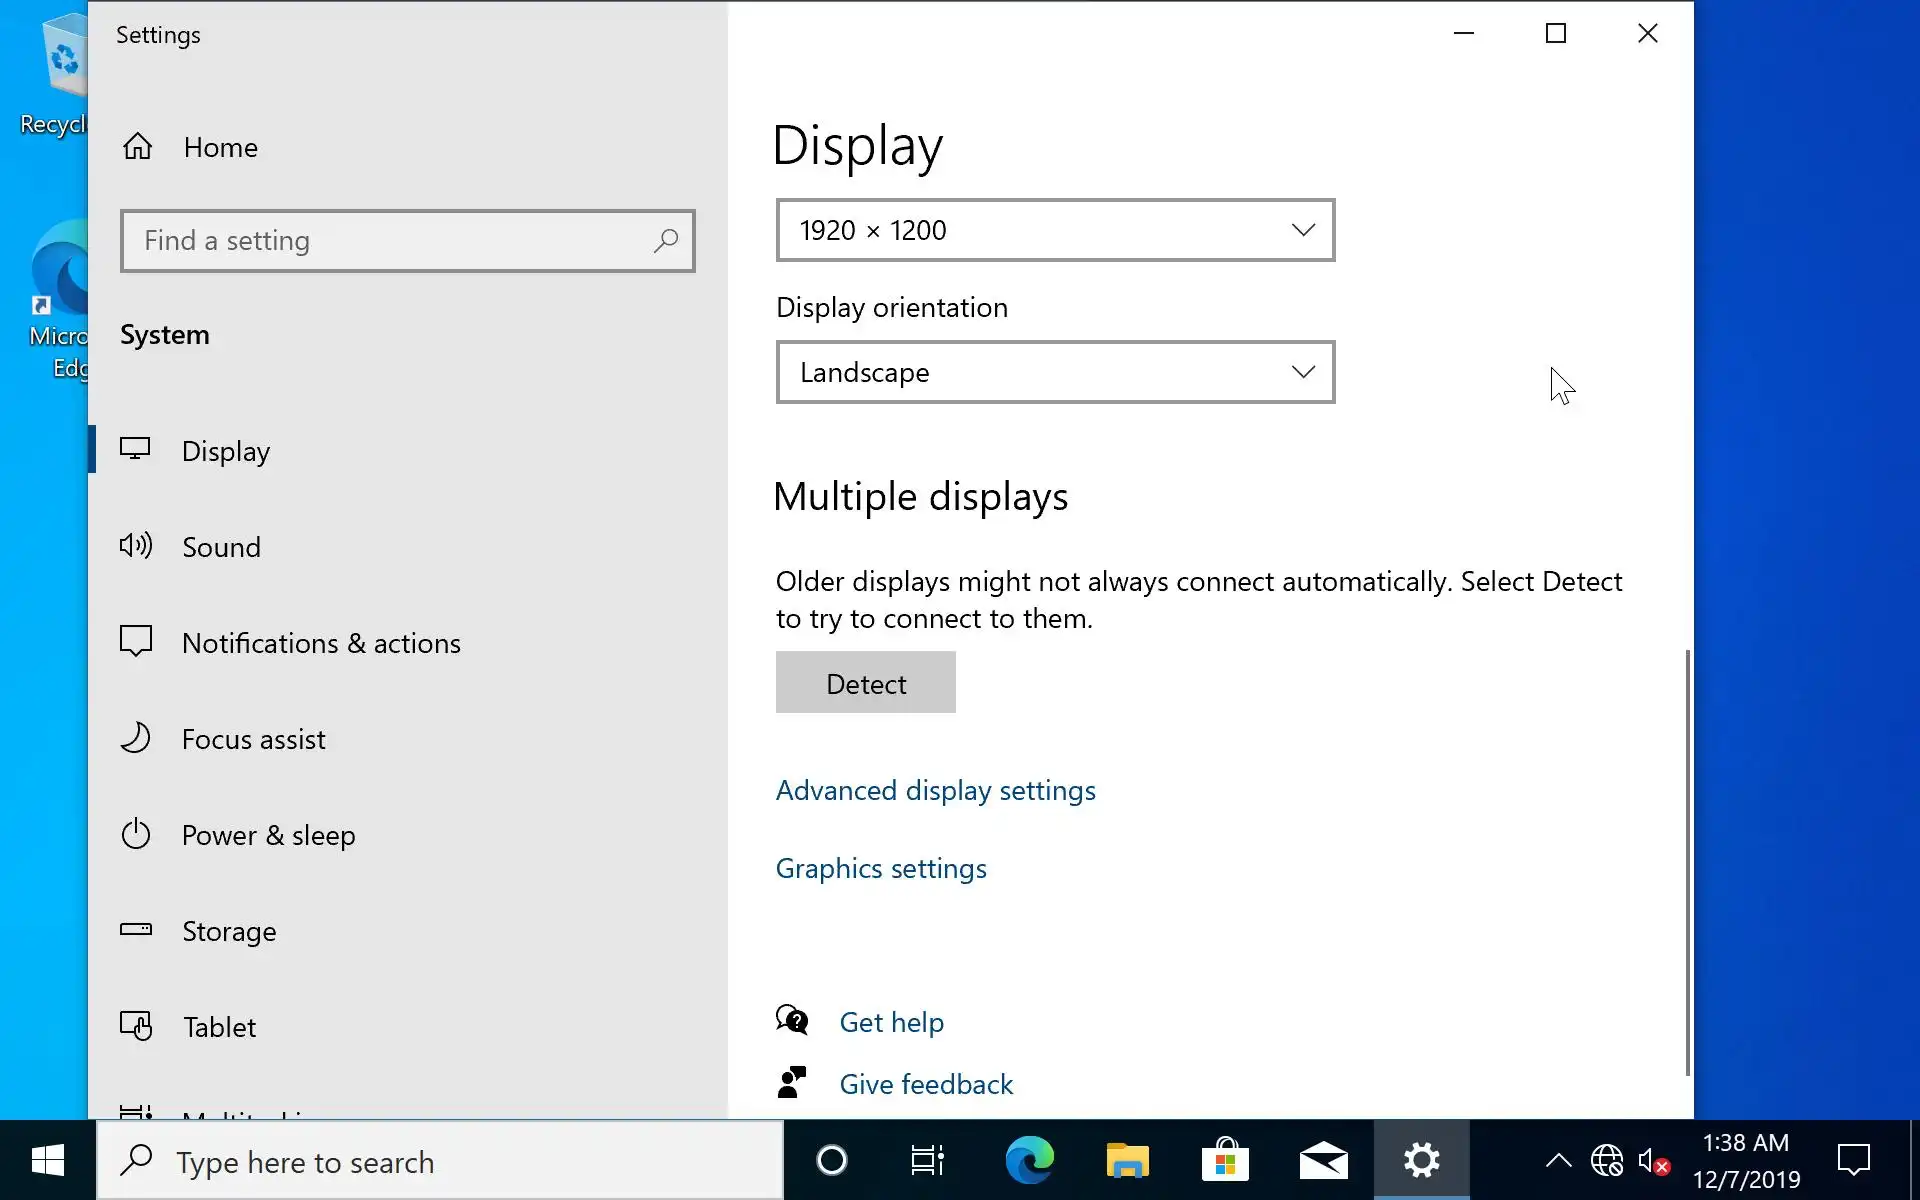Click the Sound speaker icon
The width and height of the screenshot is (1920, 1200).
coord(136,546)
